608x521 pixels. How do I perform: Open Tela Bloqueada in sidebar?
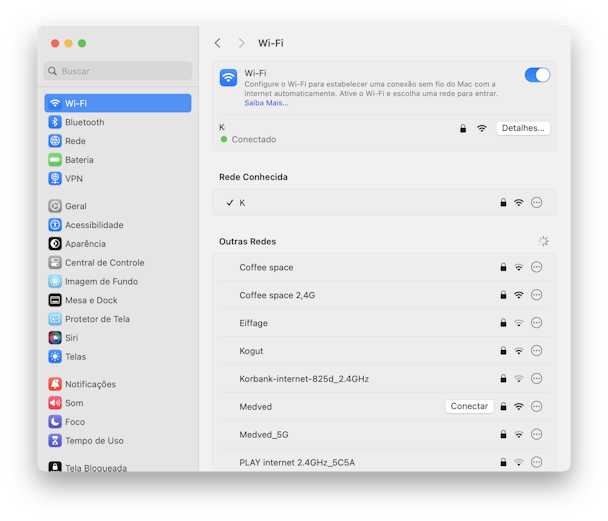[x=118, y=466]
